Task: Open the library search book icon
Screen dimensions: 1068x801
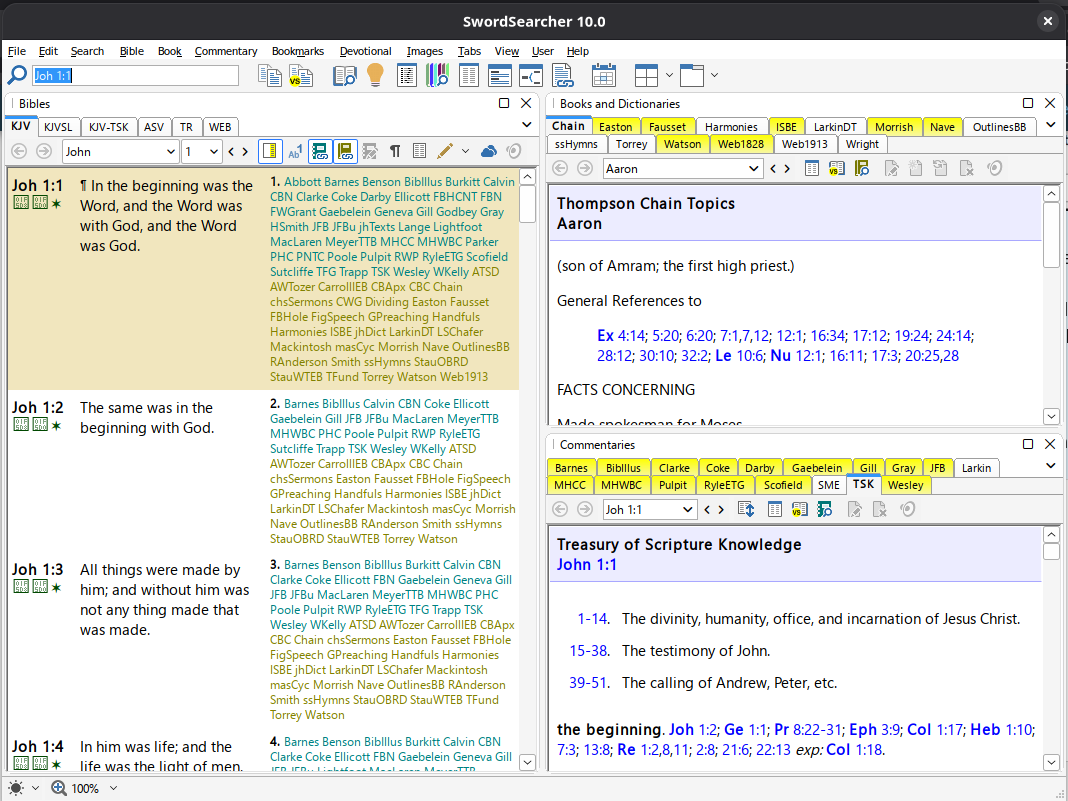Action: (x=345, y=75)
